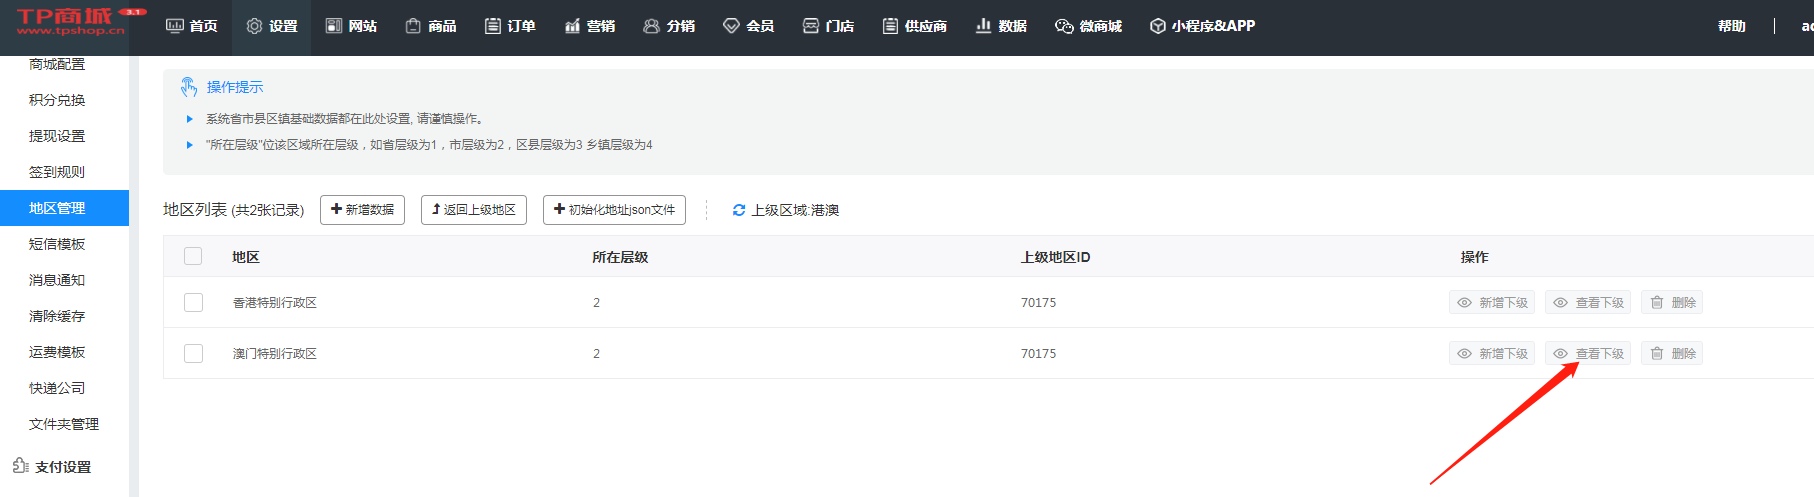Check the 香港特别行政区 row checkbox
This screenshot has height=497, width=1814.
pyautogui.click(x=193, y=302)
